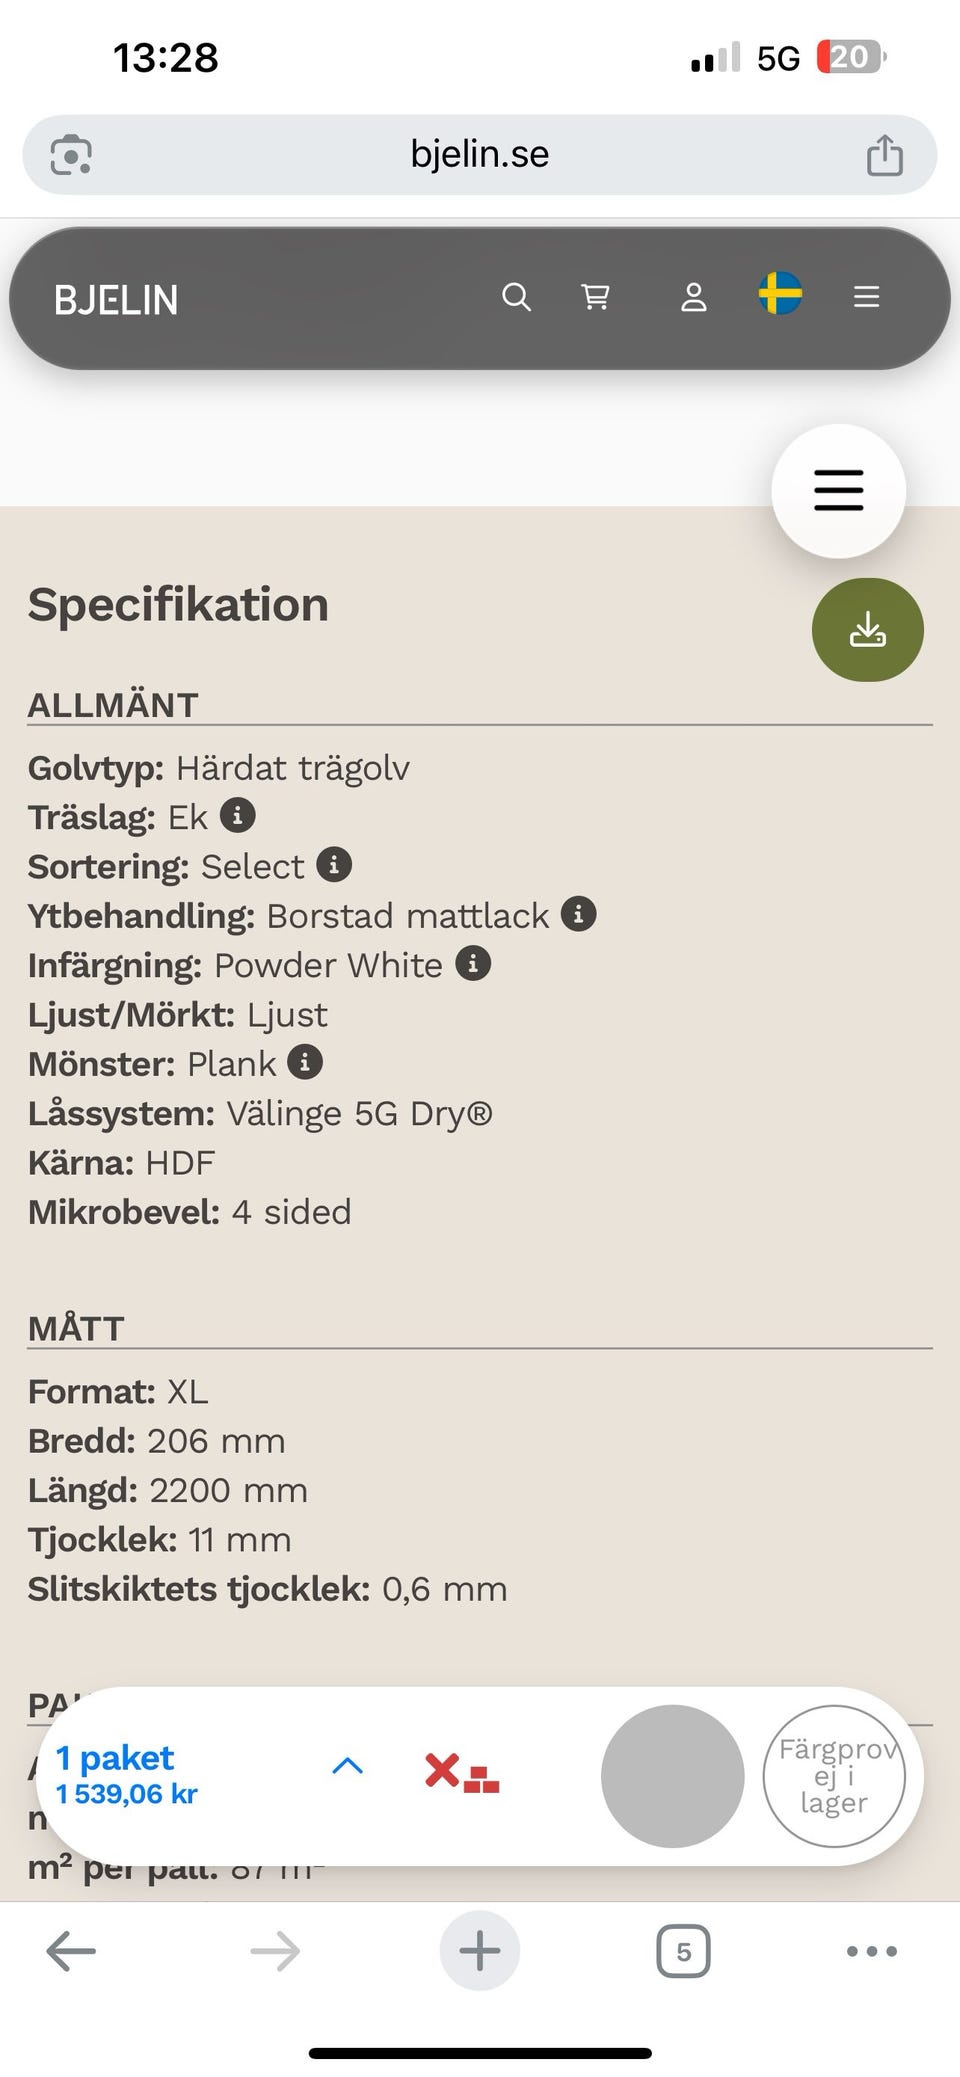Show info about Träslag Ek
This screenshot has height=2077, width=960.
[x=238, y=816]
